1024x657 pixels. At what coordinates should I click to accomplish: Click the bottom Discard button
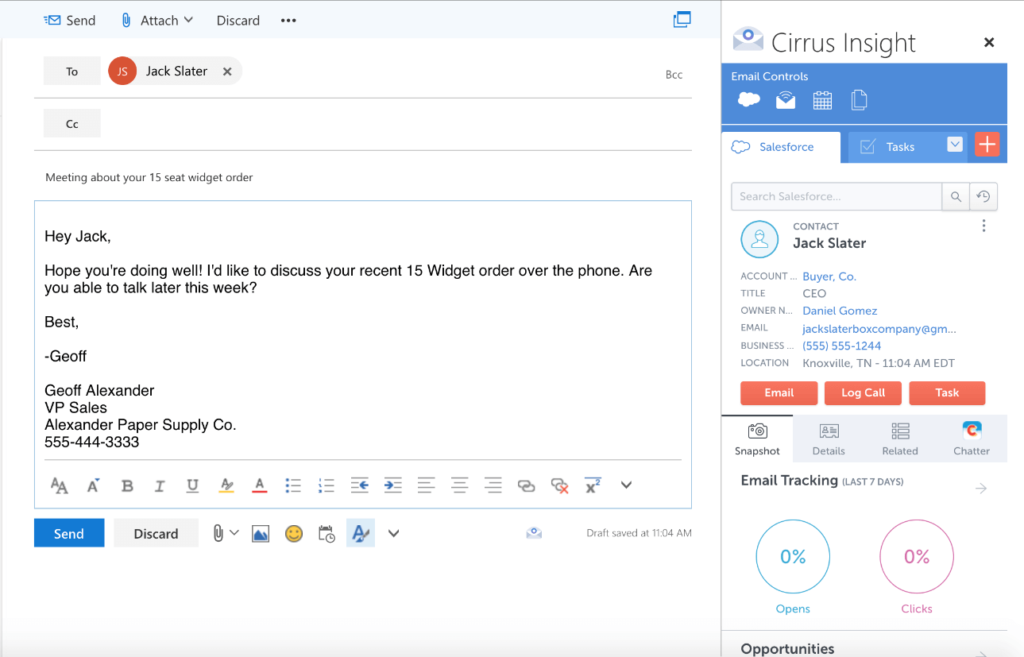pos(156,533)
